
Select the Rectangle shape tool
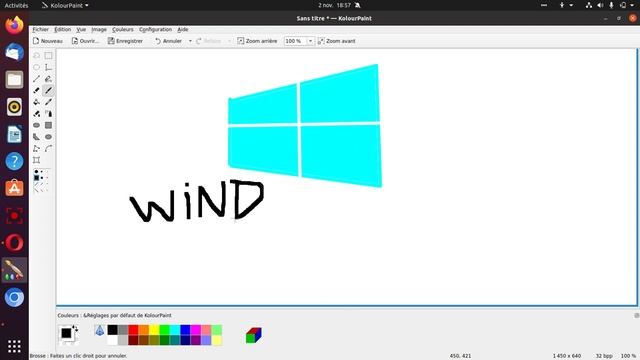[48, 125]
